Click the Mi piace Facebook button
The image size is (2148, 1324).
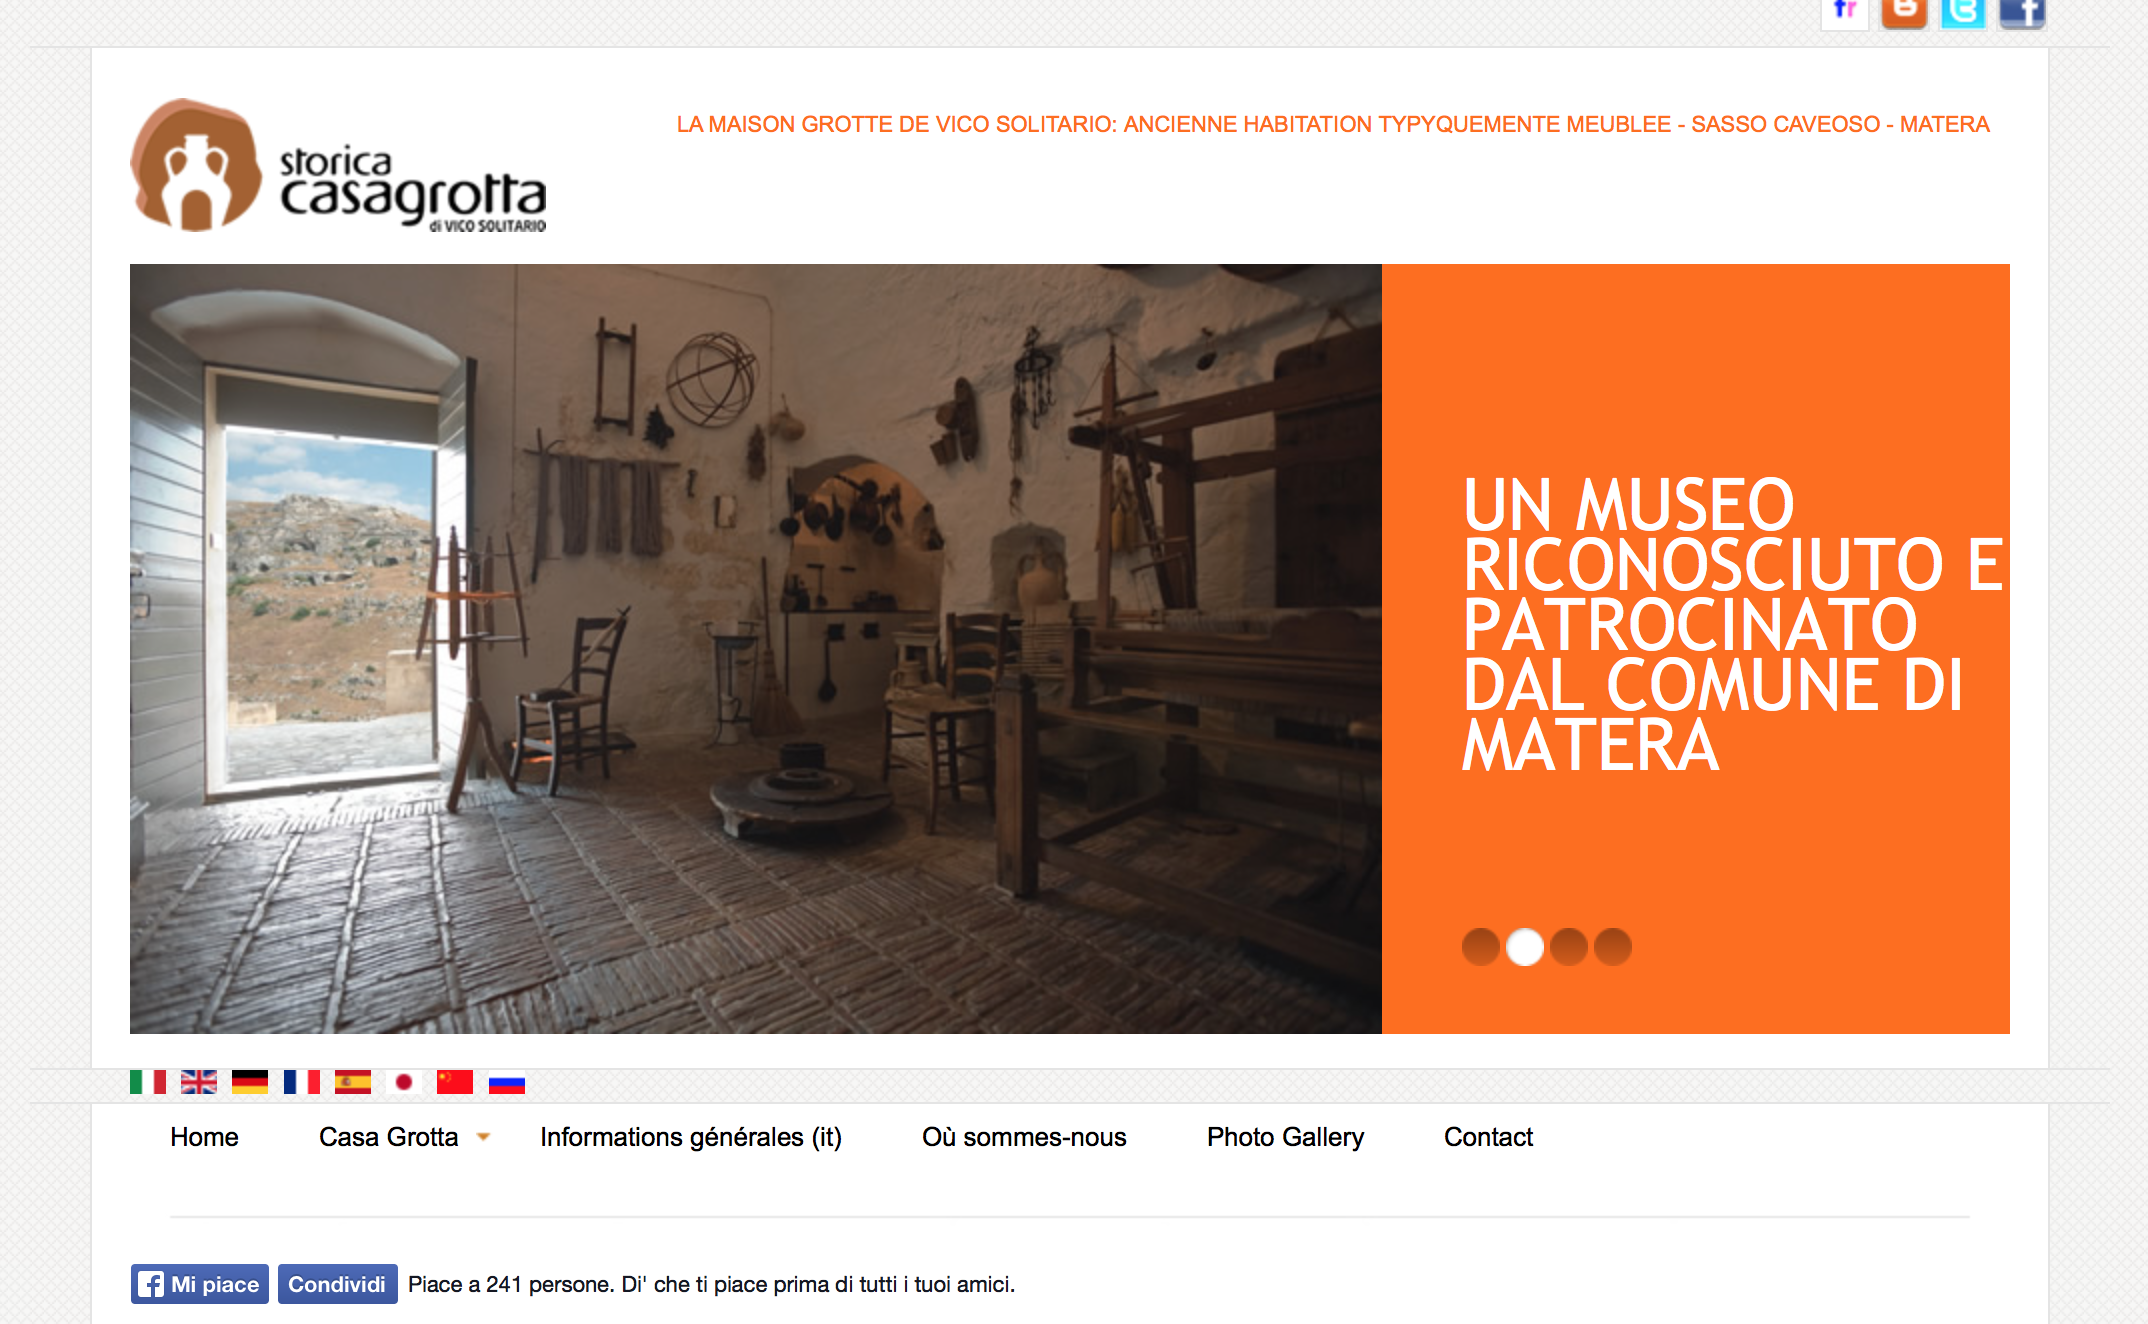(200, 1284)
